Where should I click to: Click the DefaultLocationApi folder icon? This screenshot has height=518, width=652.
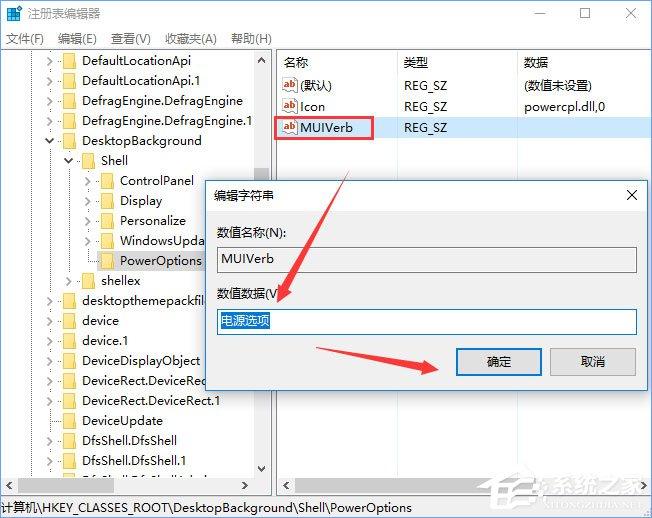point(69,61)
